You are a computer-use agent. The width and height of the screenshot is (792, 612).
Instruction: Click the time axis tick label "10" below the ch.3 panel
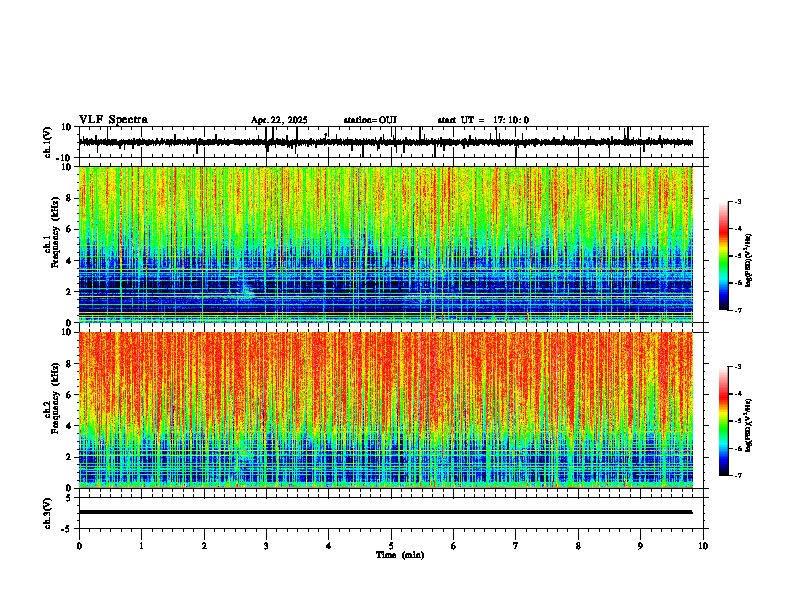703,546
